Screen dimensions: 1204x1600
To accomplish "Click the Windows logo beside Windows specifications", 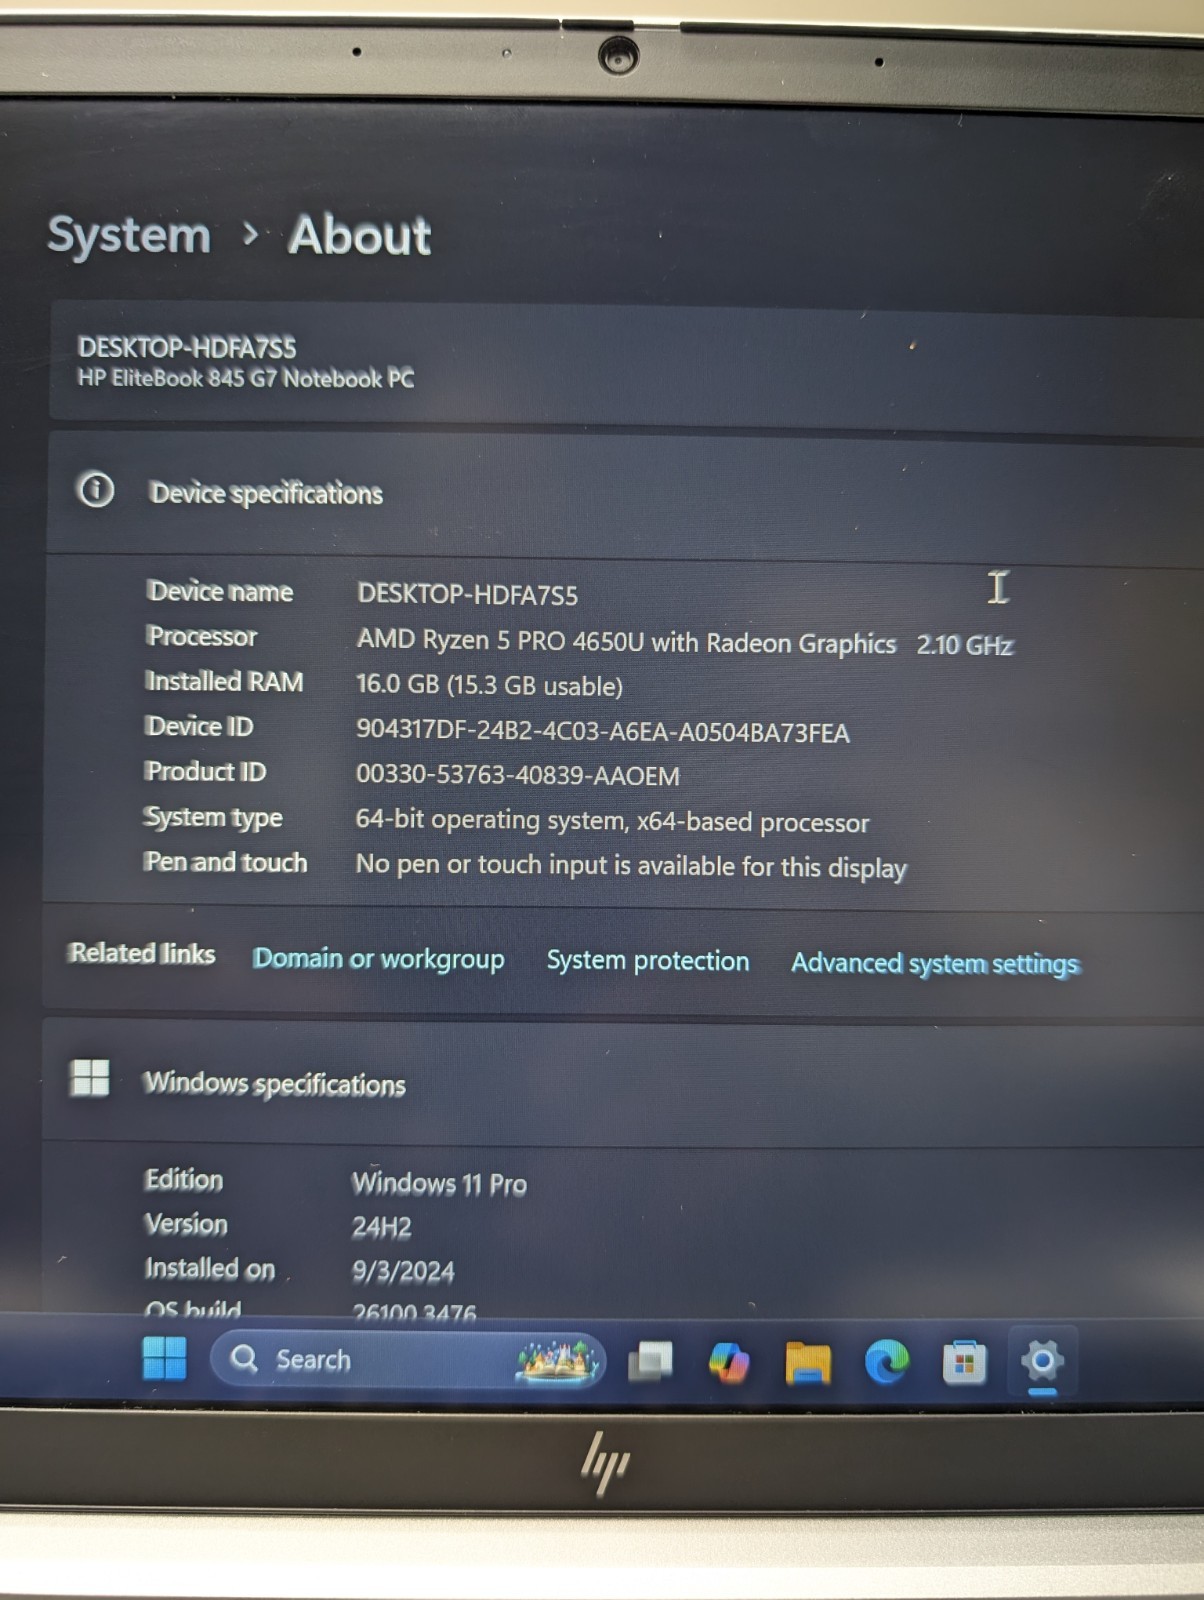I will 90,1078.
